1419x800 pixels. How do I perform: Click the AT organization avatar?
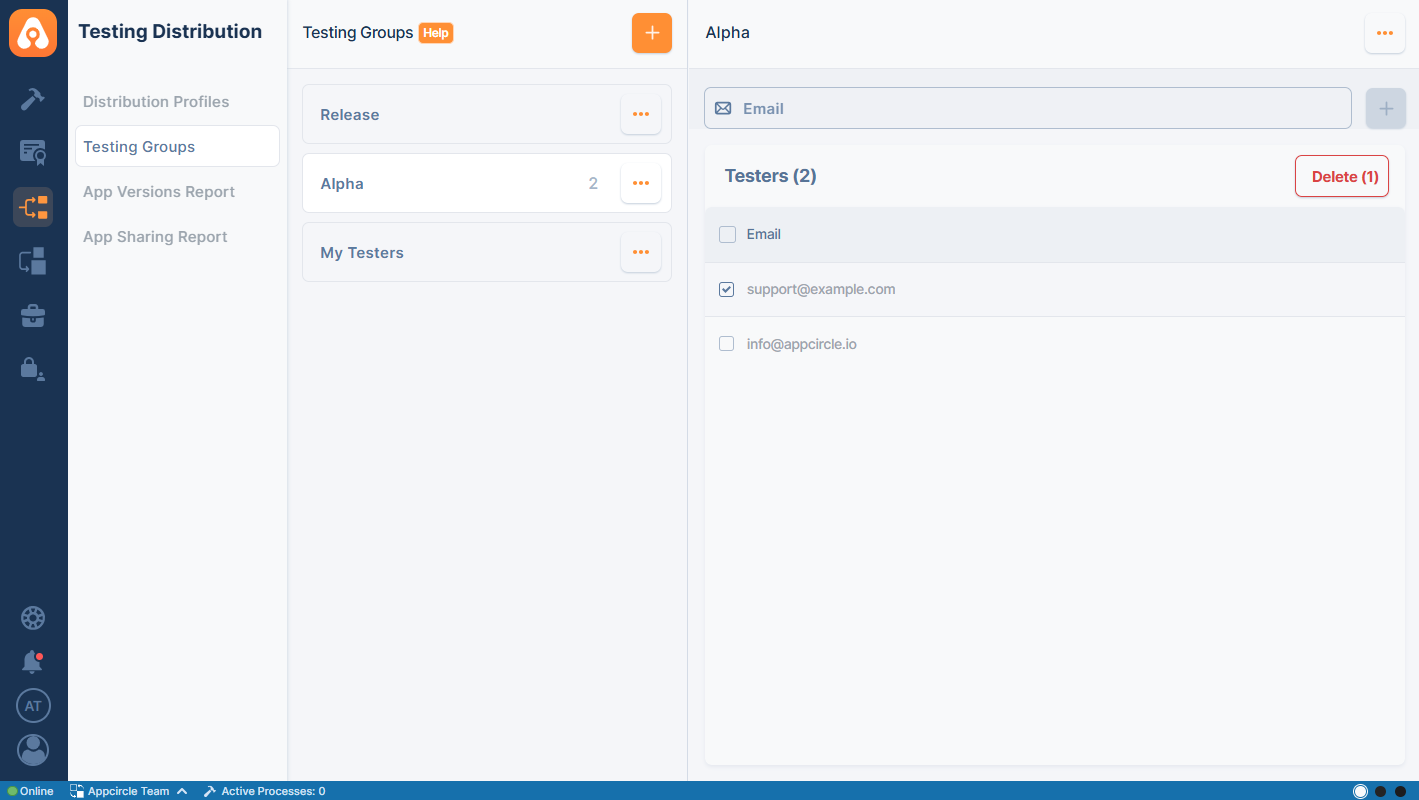click(33, 706)
